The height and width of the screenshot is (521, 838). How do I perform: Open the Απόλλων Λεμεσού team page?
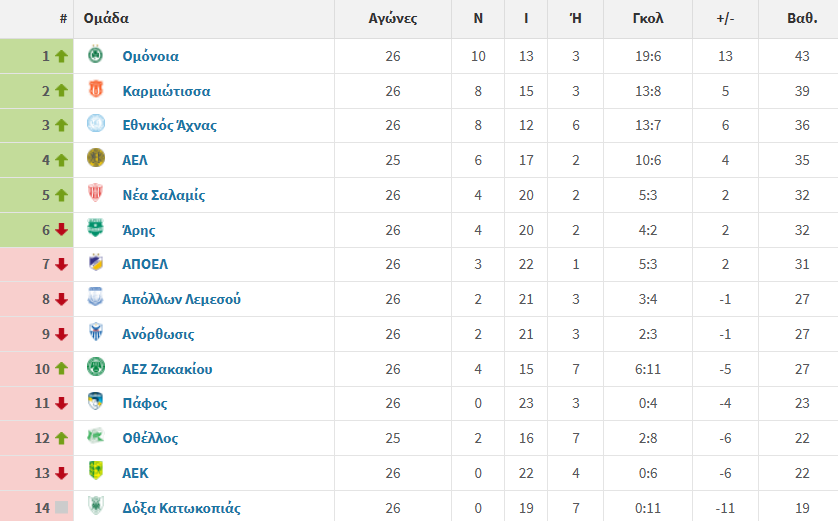click(181, 299)
